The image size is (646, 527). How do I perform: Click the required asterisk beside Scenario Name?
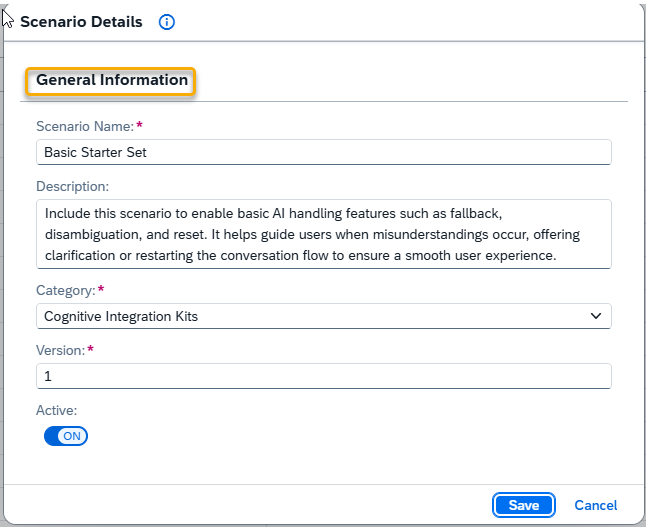(139, 125)
